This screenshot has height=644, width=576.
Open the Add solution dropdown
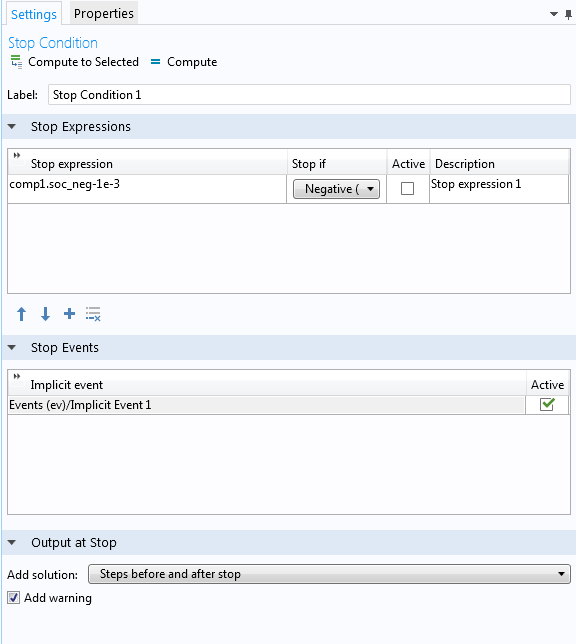(329, 574)
